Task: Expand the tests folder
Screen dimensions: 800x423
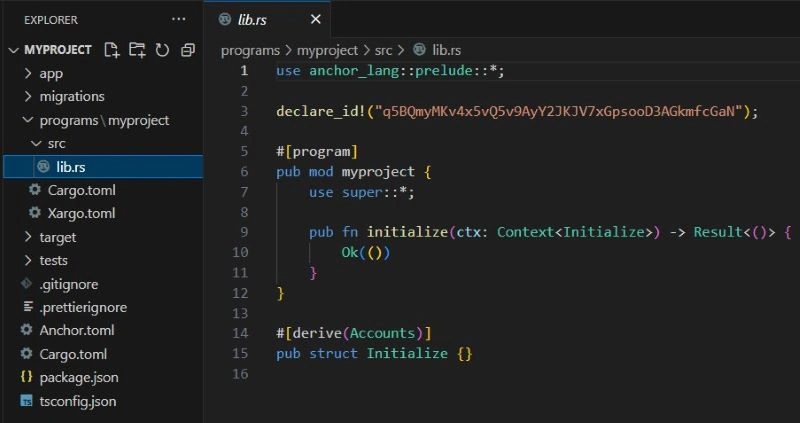Action: (28, 261)
